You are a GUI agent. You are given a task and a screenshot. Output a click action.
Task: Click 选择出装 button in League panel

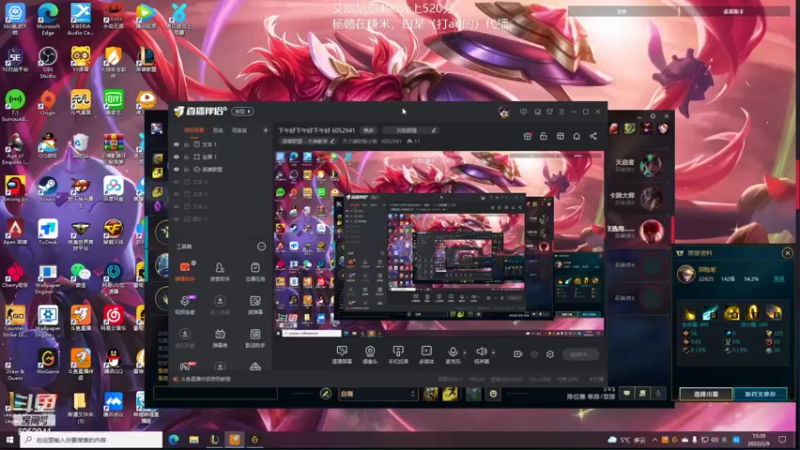tap(706, 394)
